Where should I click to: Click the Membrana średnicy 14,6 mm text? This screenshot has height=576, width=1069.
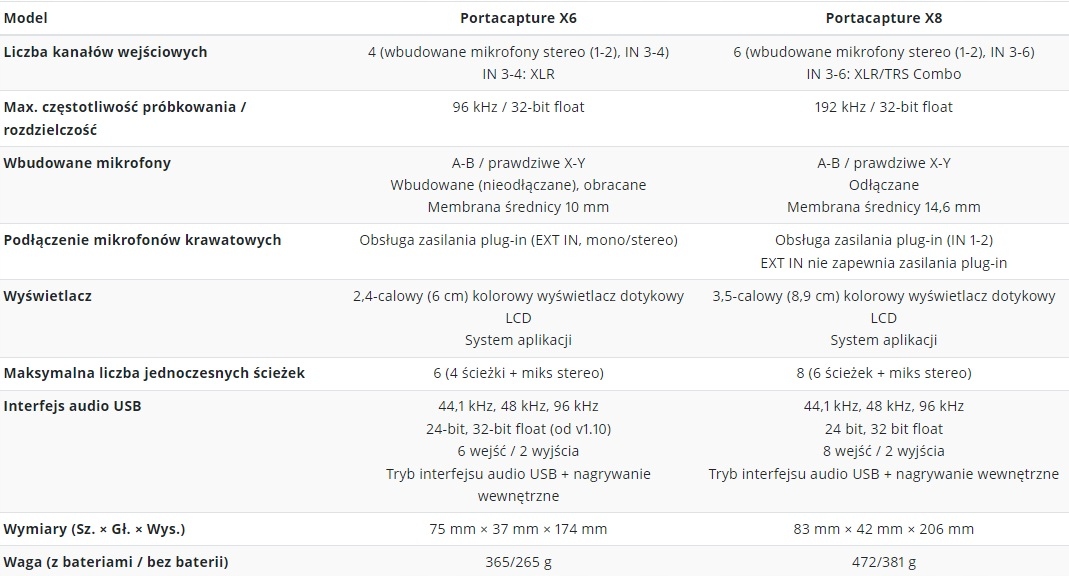pos(883,207)
